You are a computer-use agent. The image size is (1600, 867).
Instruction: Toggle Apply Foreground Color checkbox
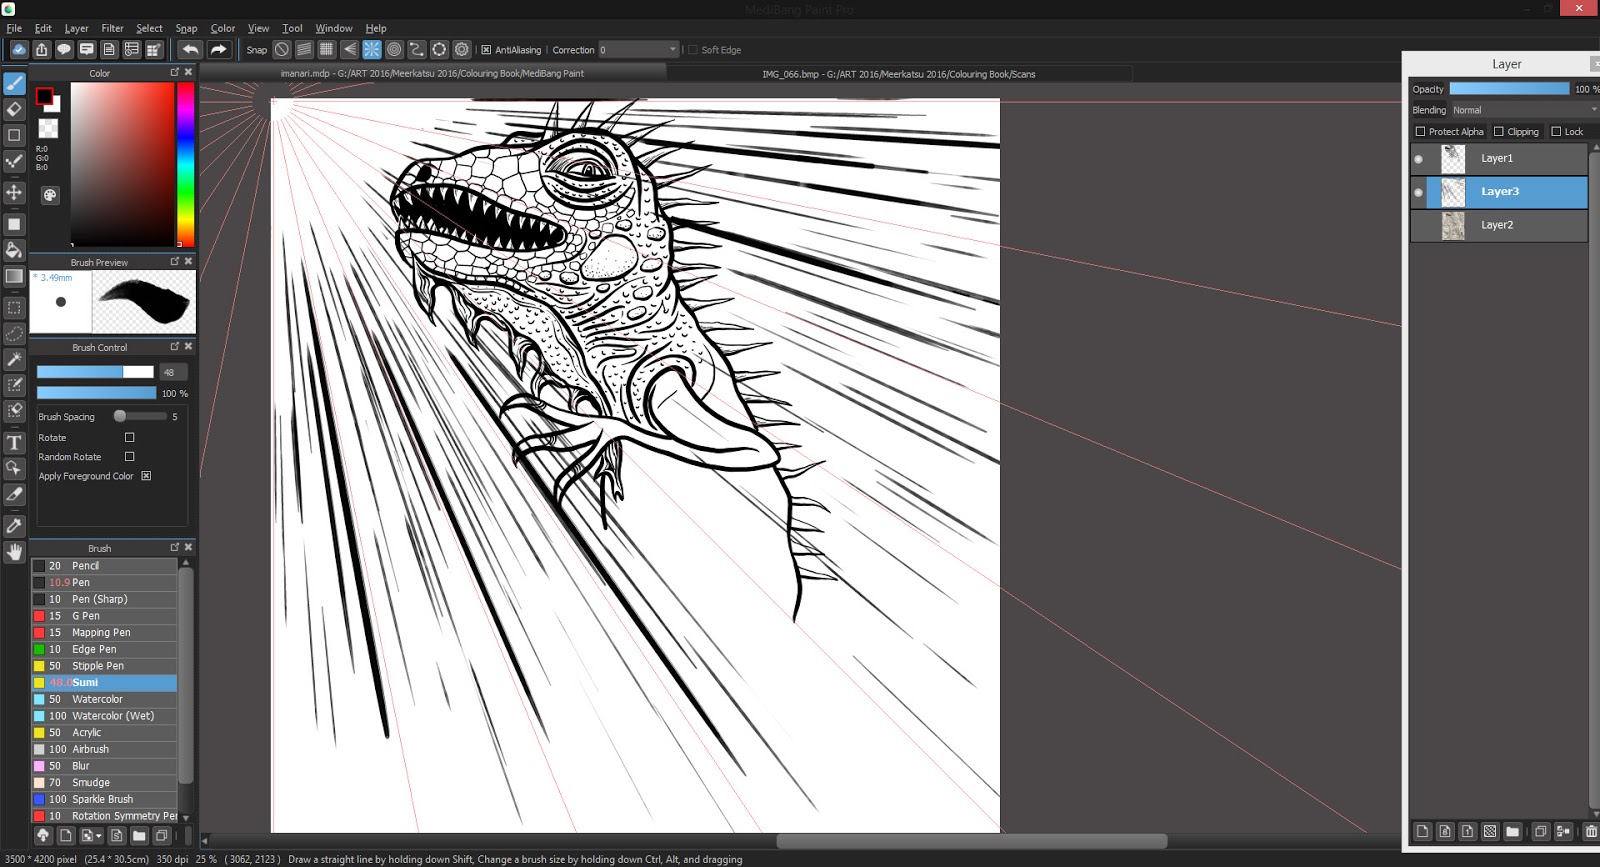(146, 476)
